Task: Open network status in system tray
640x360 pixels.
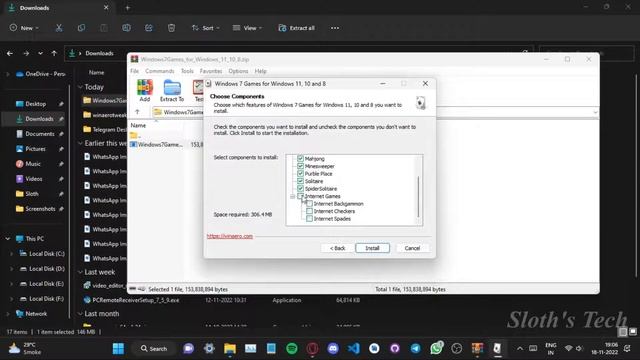Action: pos(568,348)
